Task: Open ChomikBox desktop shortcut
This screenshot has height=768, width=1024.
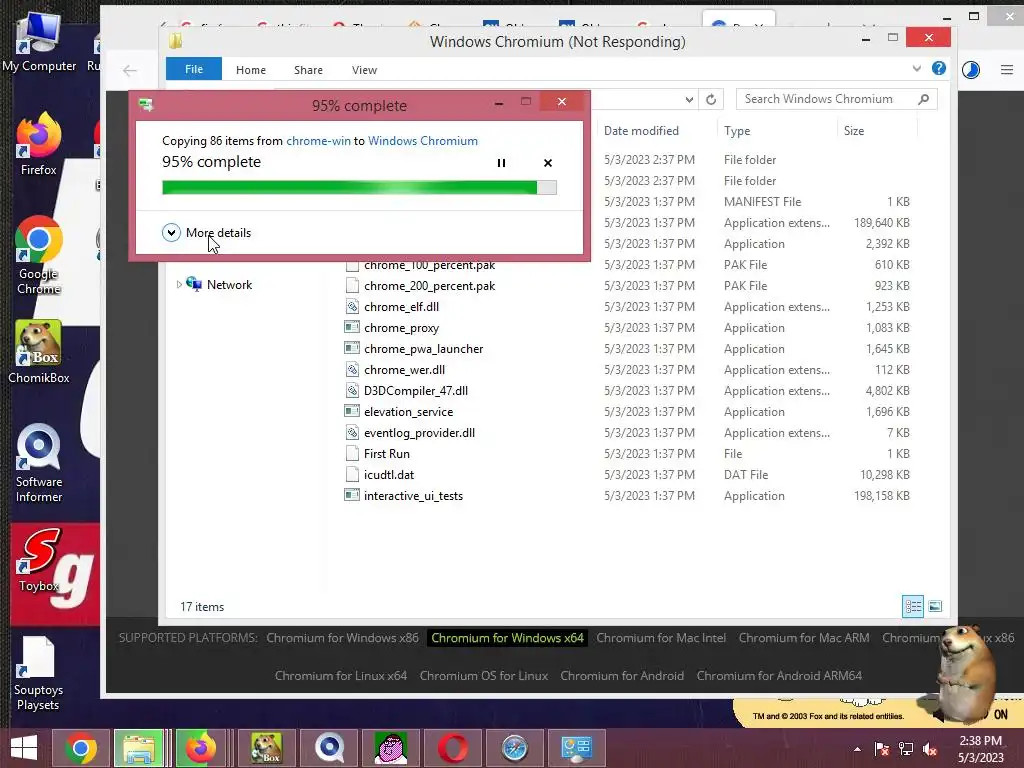Action: click(39, 352)
